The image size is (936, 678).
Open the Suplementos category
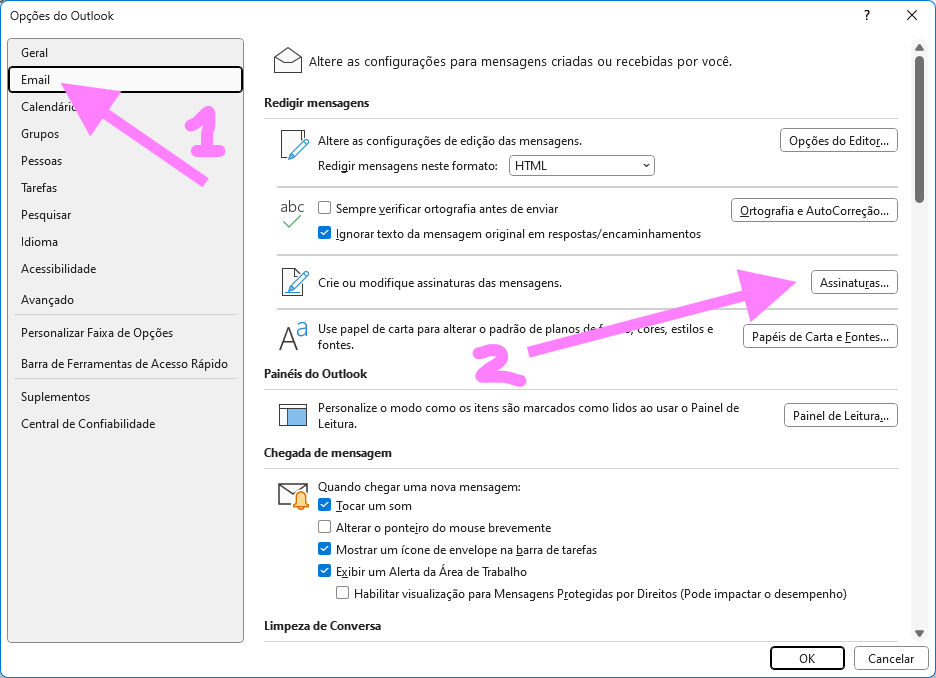(x=125, y=397)
